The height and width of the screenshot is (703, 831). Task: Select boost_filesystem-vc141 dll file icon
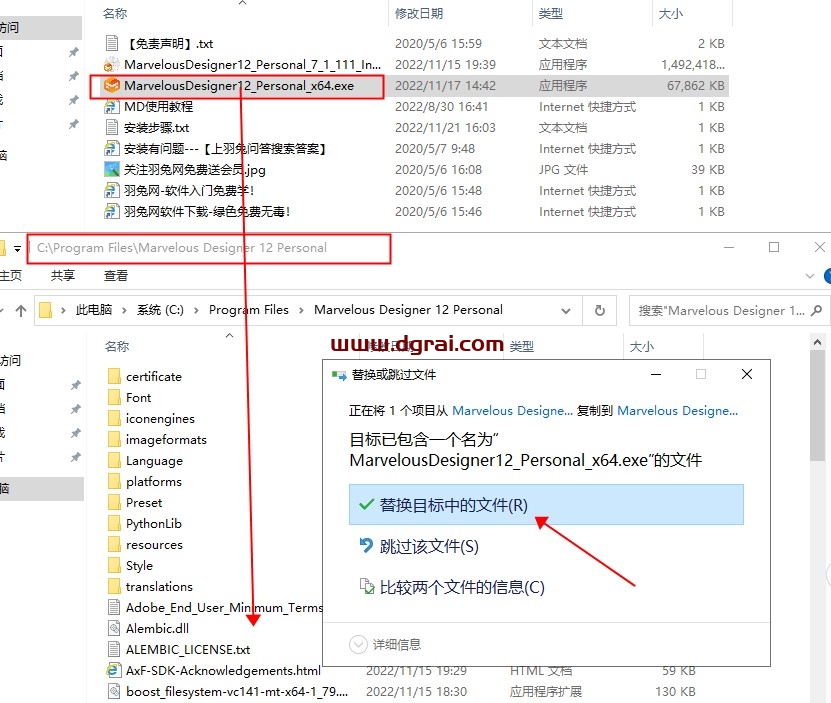coord(114,691)
